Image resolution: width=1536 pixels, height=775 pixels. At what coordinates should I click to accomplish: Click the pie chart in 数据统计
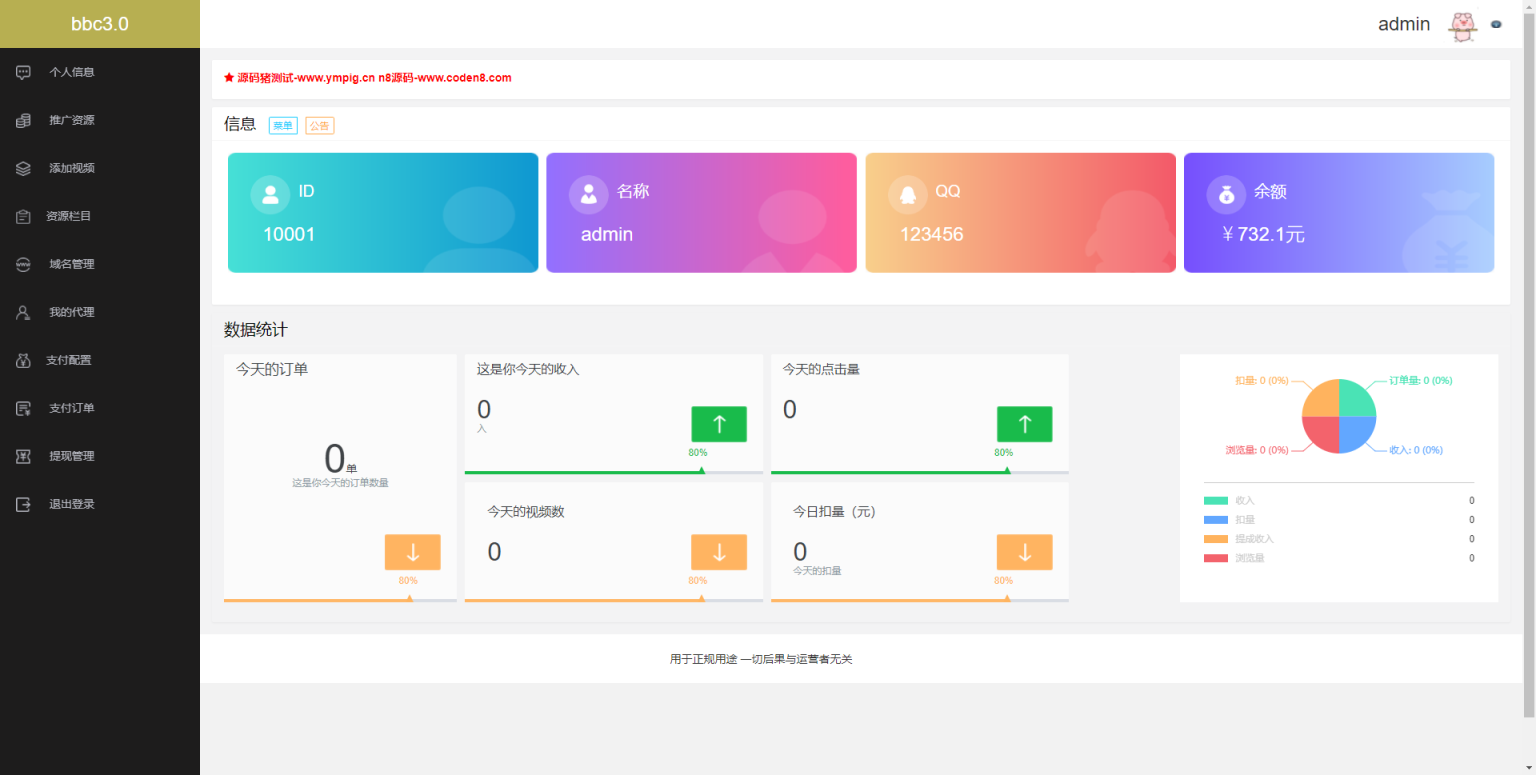1338,414
